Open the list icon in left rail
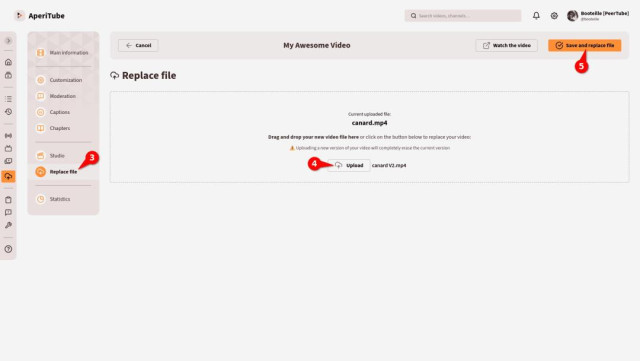The width and height of the screenshot is (640, 361). pos(8,99)
